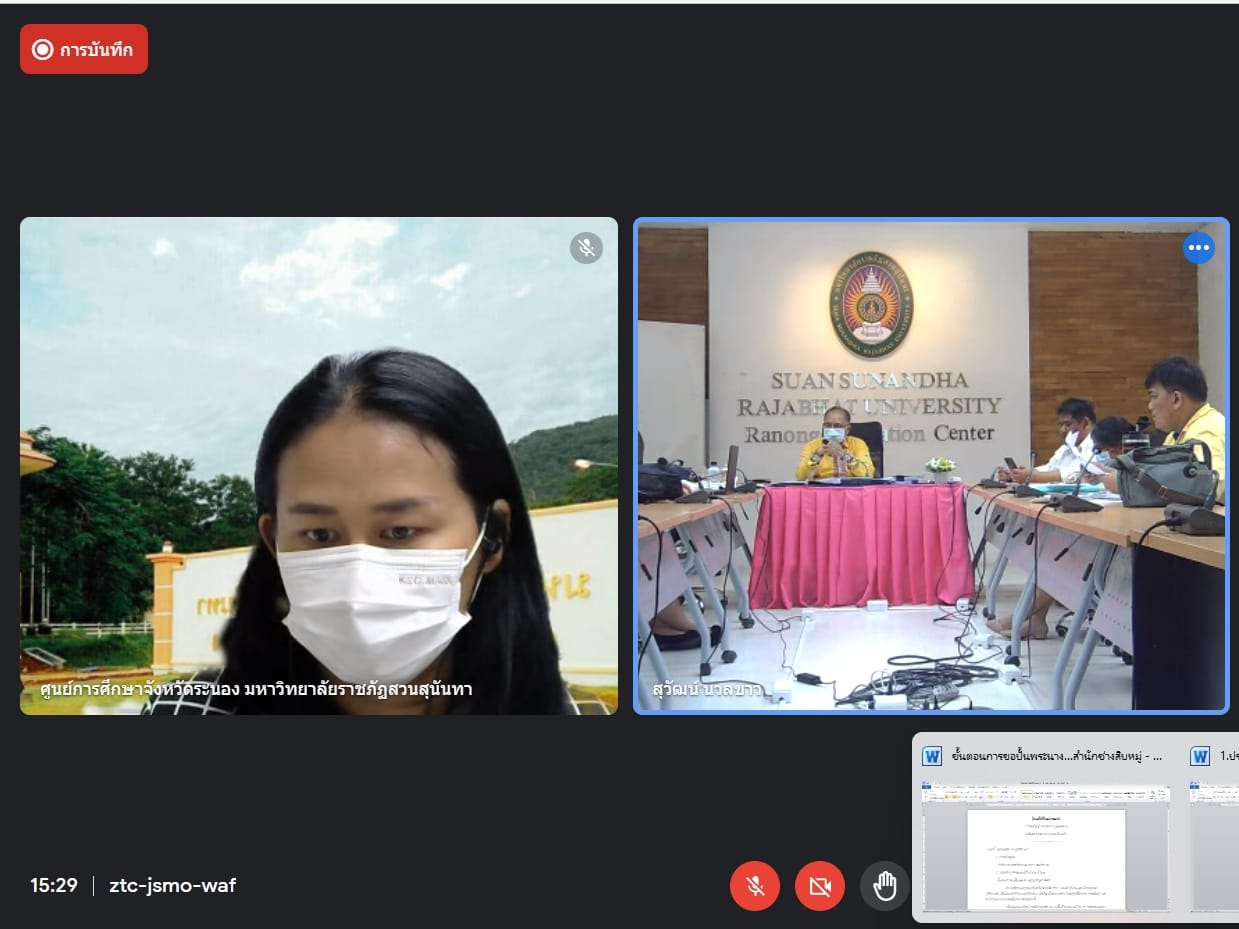Click the ศูนย์การศึกษาจังหวัดระนอง participant name label
Image resolution: width=1239 pixels, height=929 pixels.
(255, 689)
